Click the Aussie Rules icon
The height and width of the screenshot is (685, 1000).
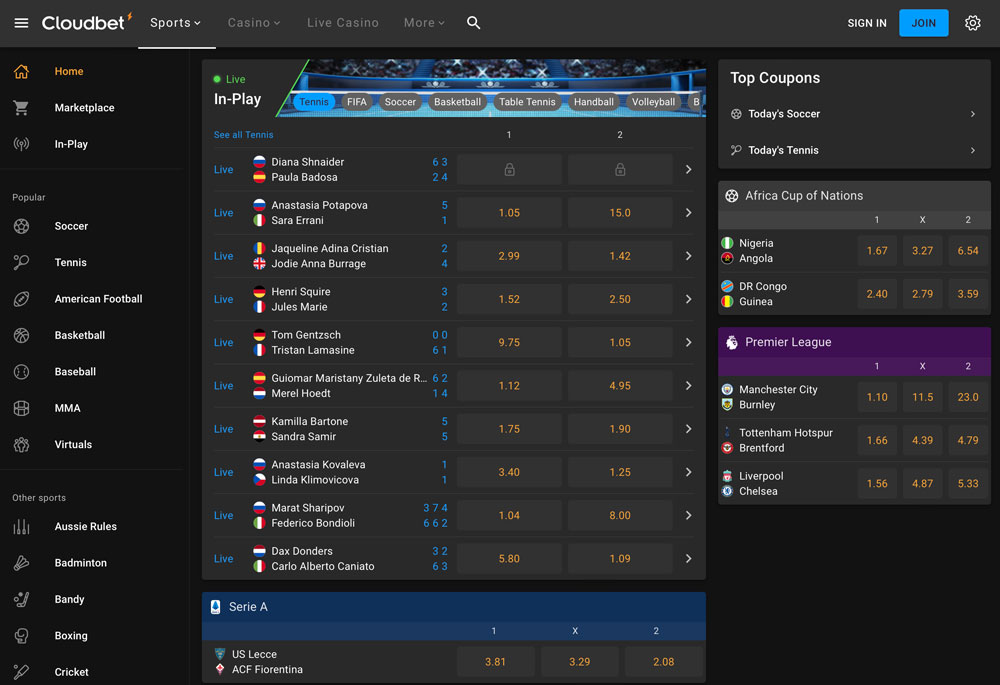coord(21,526)
